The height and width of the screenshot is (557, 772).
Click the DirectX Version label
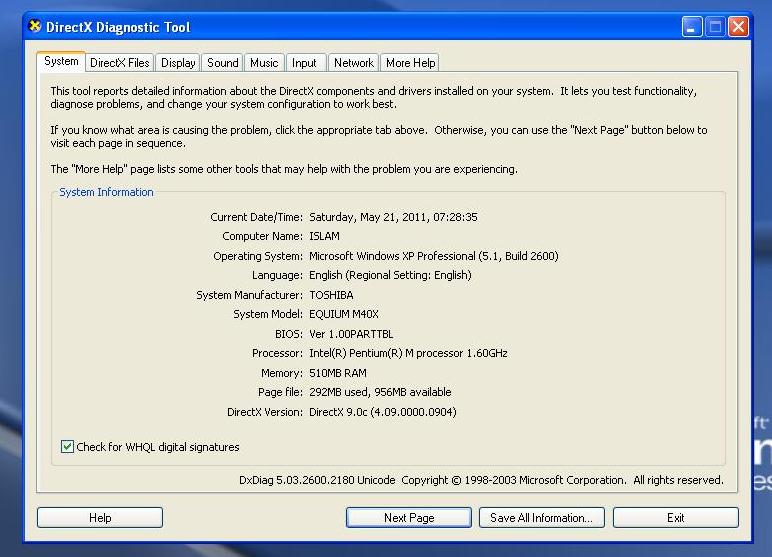(264, 412)
